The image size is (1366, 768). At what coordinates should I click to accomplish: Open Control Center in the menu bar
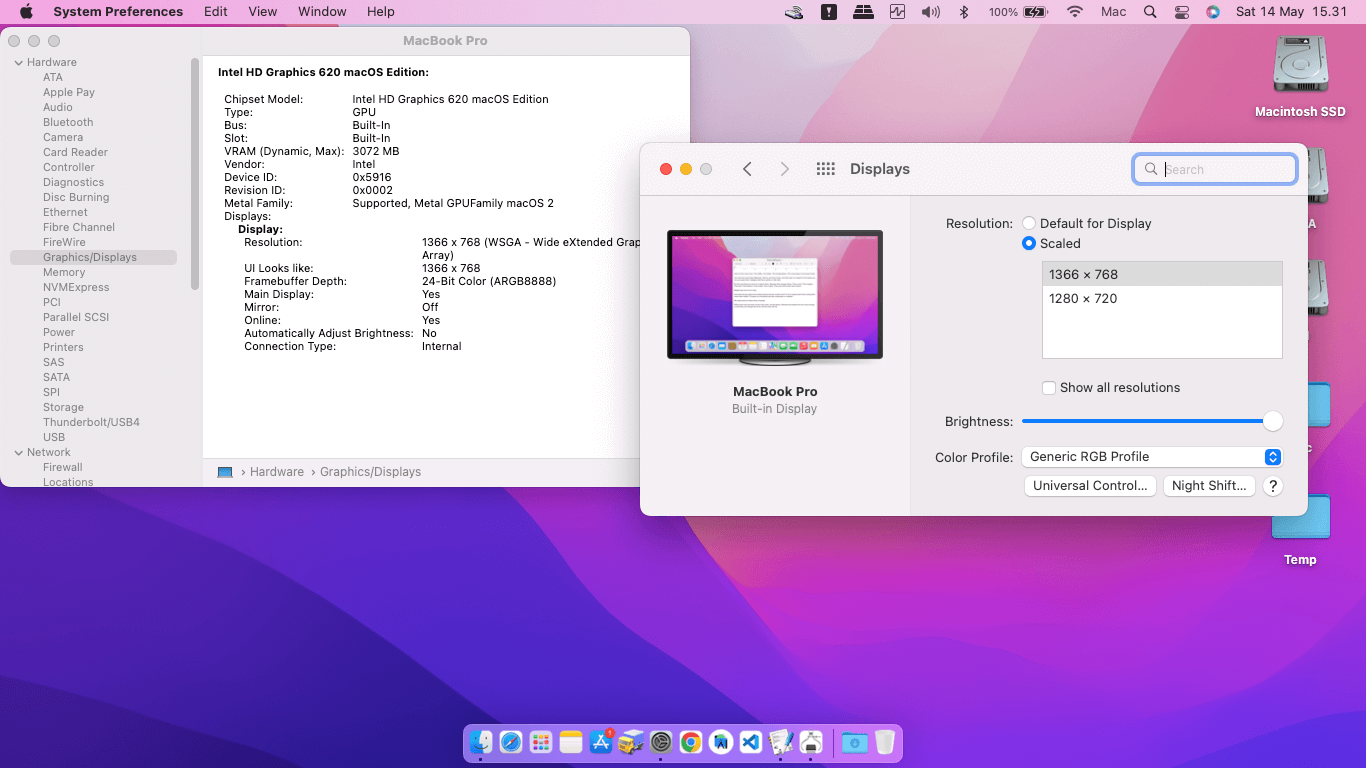[1182, 12]
